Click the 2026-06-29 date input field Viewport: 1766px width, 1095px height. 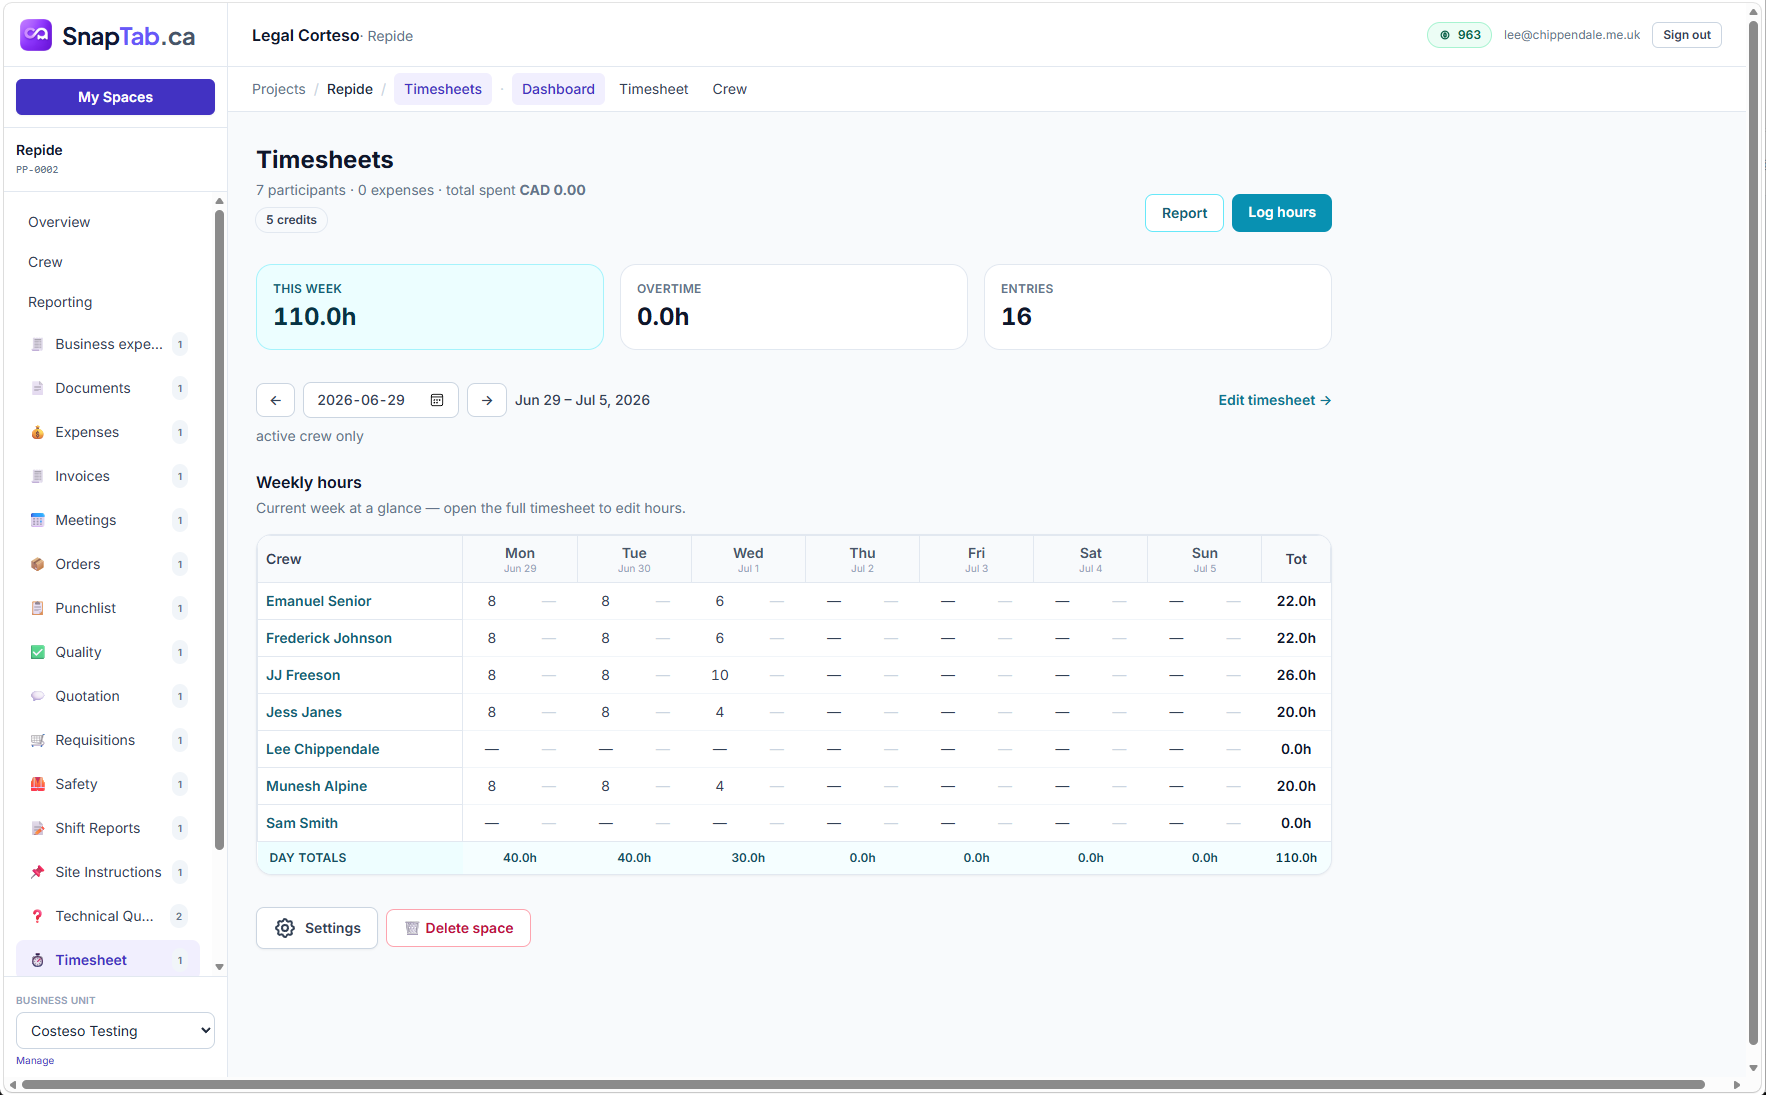[x=381, y=400]
